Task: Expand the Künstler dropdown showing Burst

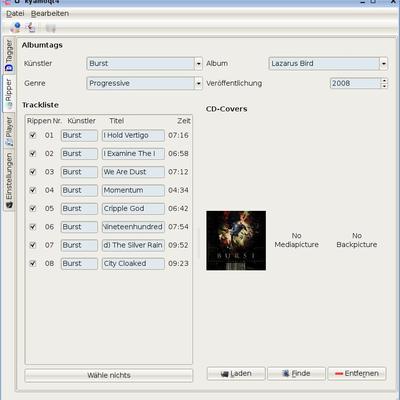Action: [198, 63]
